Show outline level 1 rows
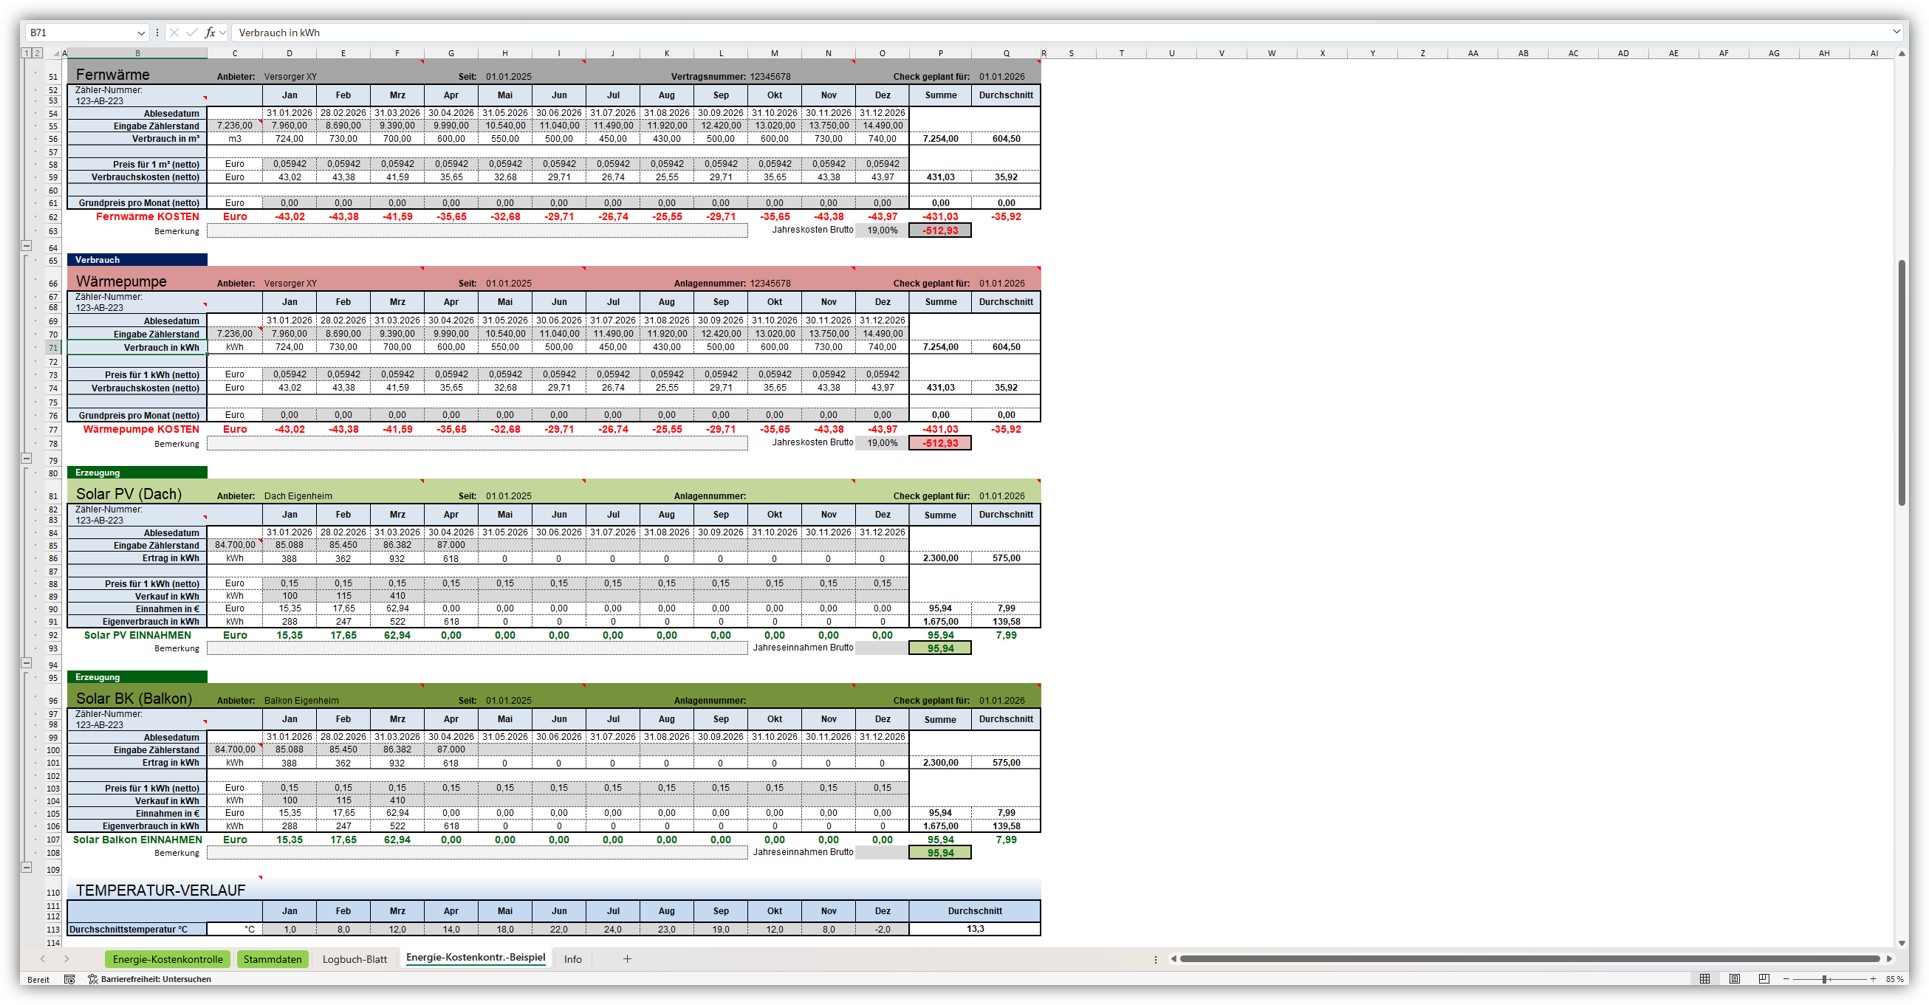Screen dimensions: 1929x1005 tap(26, 54)
